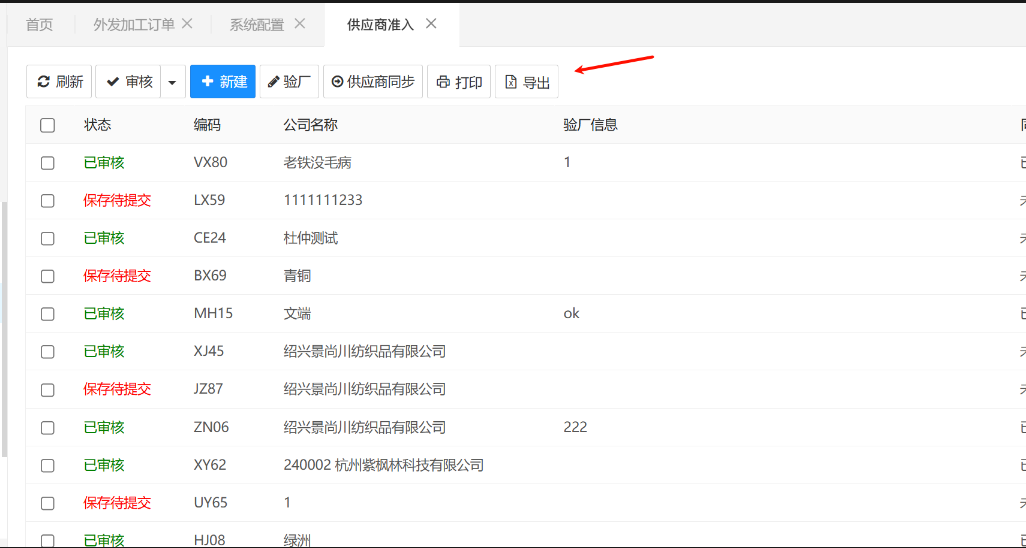Click the refresh (刷新) toolbar button

coord(59,82)
